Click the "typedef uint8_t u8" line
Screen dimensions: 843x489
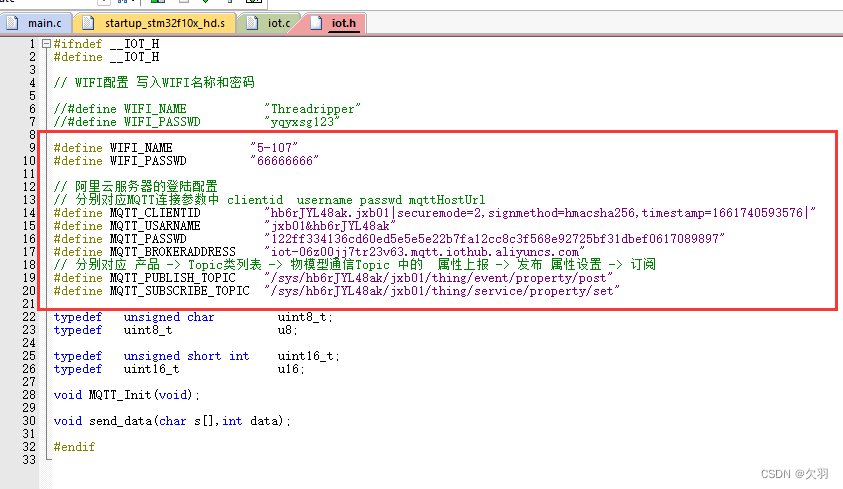(176, 330)
